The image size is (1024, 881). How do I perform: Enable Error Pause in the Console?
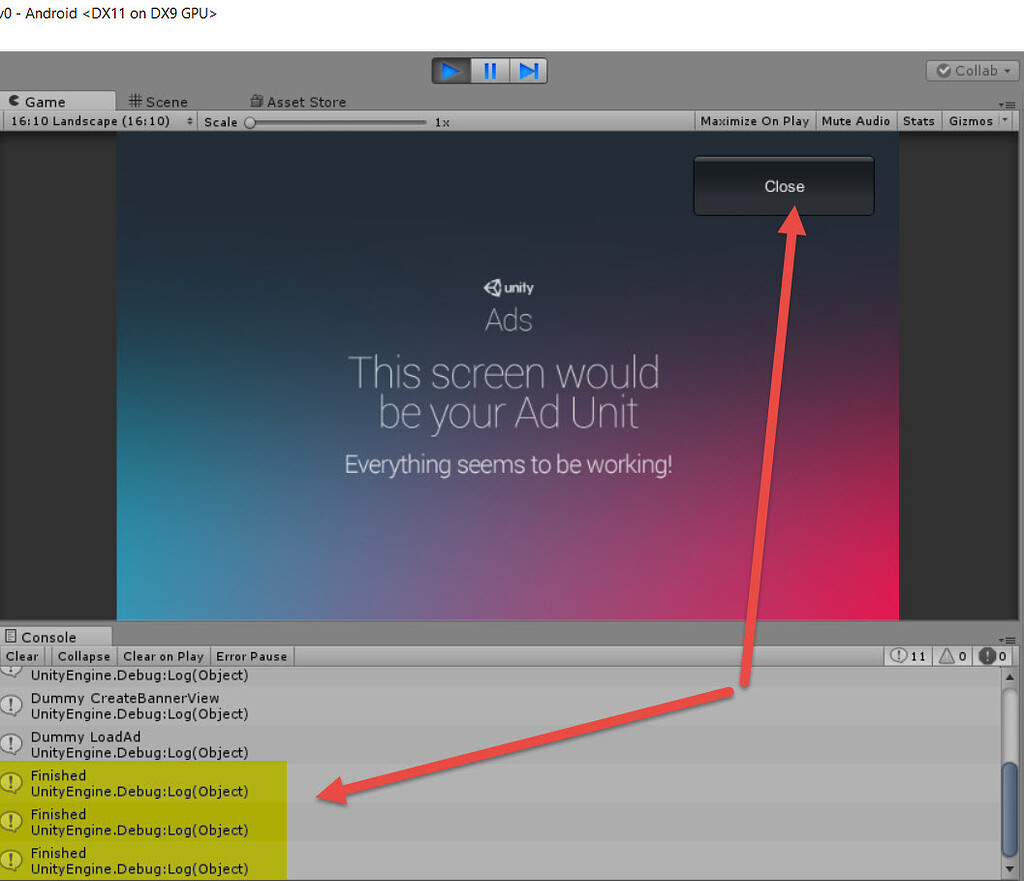pyautogui.click(x=251, y=656)
